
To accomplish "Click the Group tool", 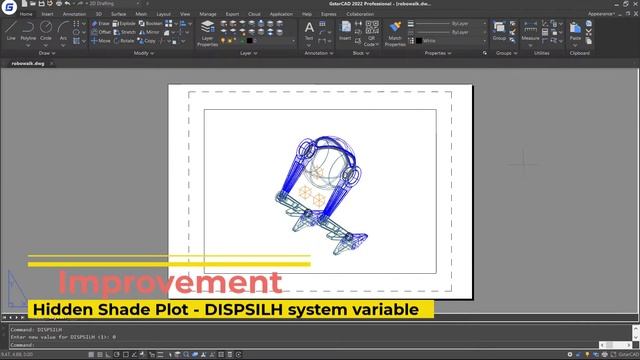I will pos(499,31).
